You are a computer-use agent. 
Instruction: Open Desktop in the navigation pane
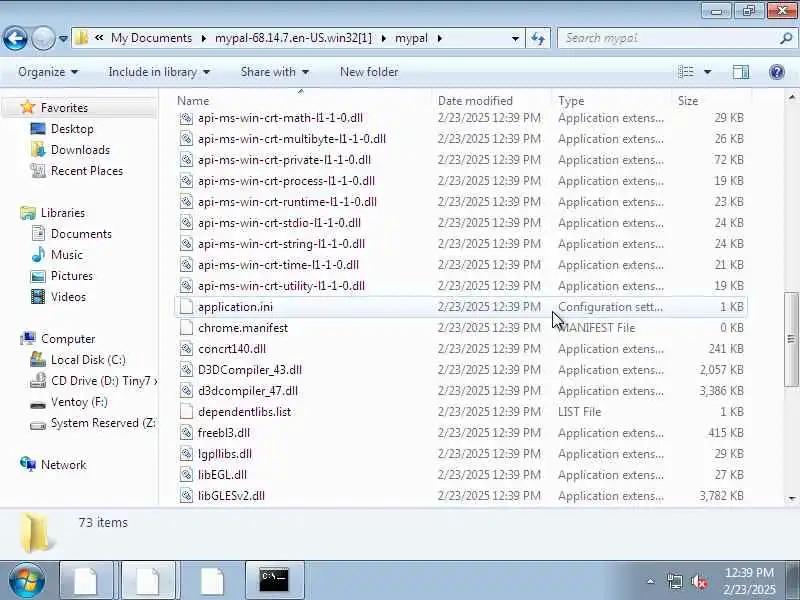click(72, 129)
